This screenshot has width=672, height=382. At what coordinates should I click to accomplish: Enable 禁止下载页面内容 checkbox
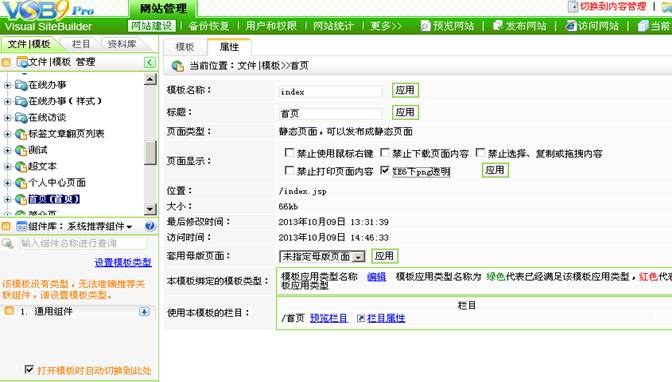385,153
